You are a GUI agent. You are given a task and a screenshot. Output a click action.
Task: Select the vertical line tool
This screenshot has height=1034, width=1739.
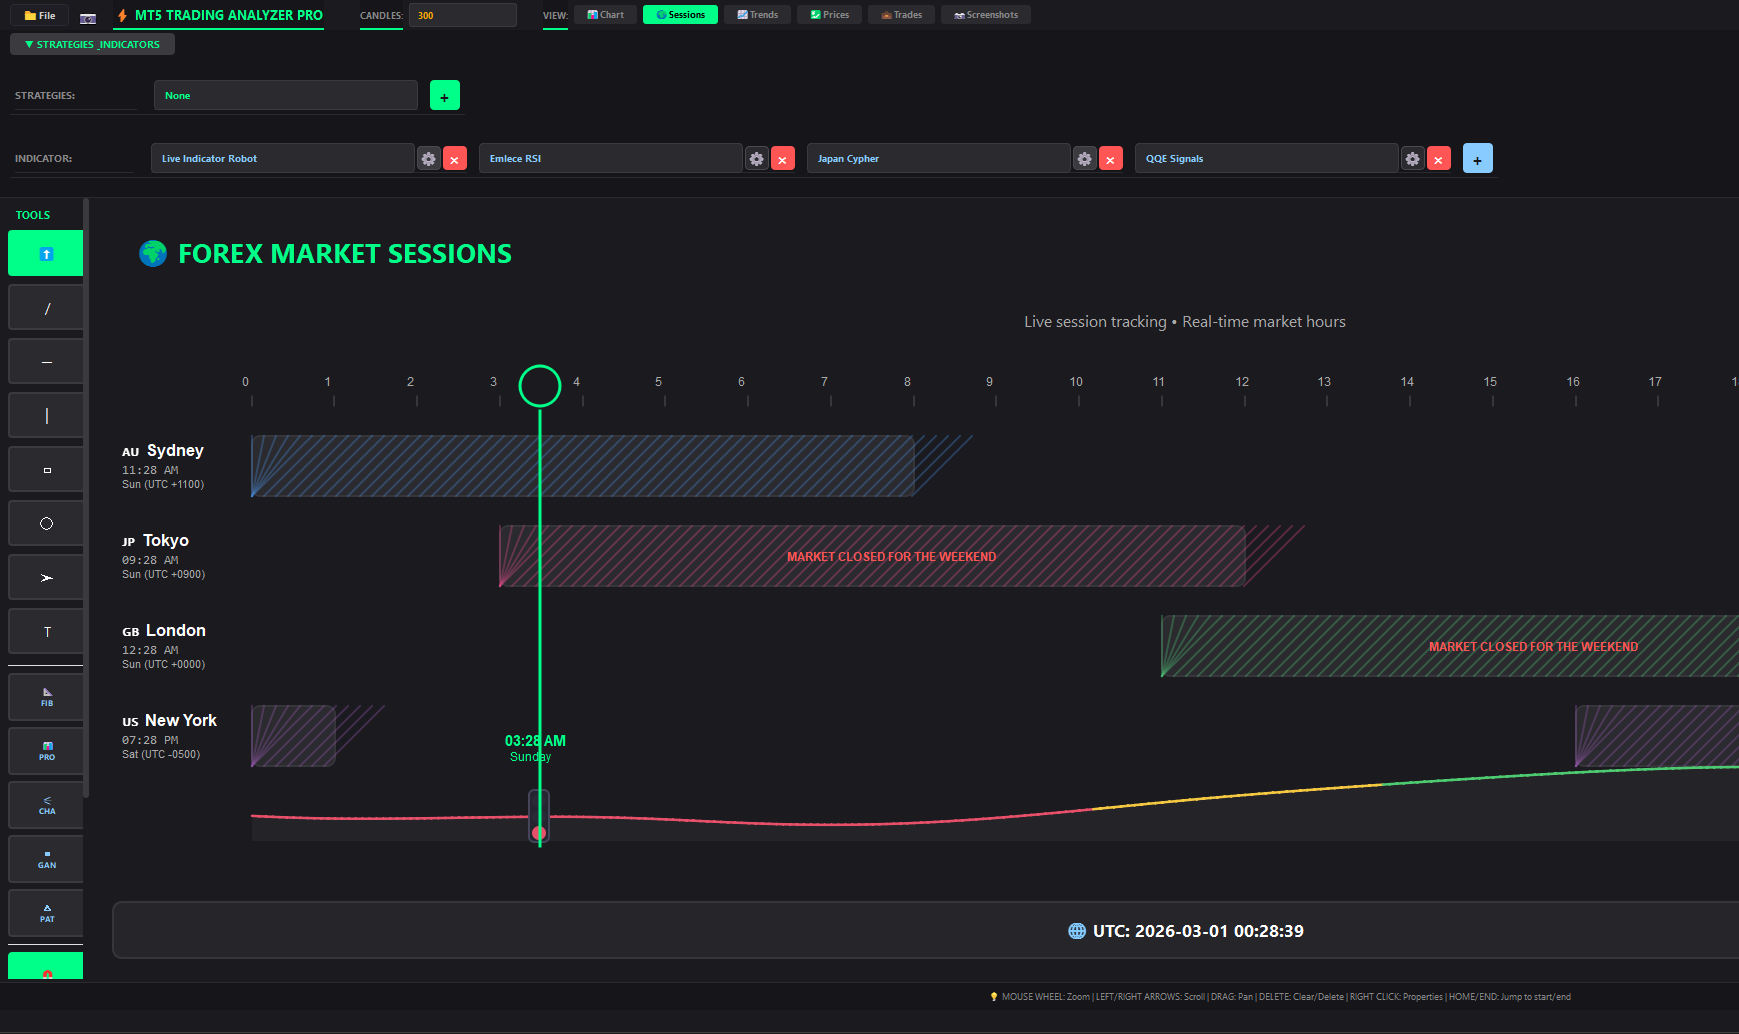tap(46, 416)
